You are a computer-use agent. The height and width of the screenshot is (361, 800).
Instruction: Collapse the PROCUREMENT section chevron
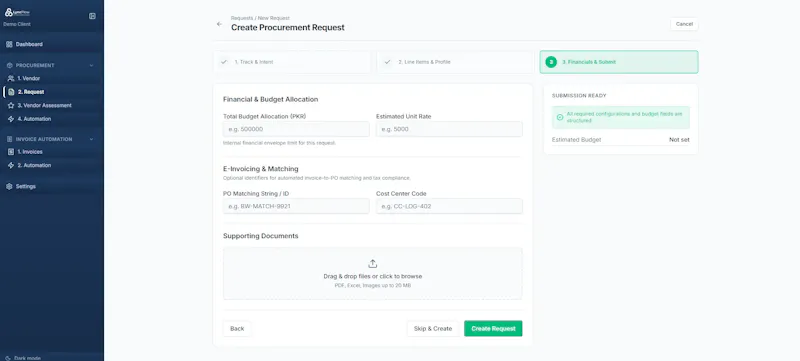(91, 65)
